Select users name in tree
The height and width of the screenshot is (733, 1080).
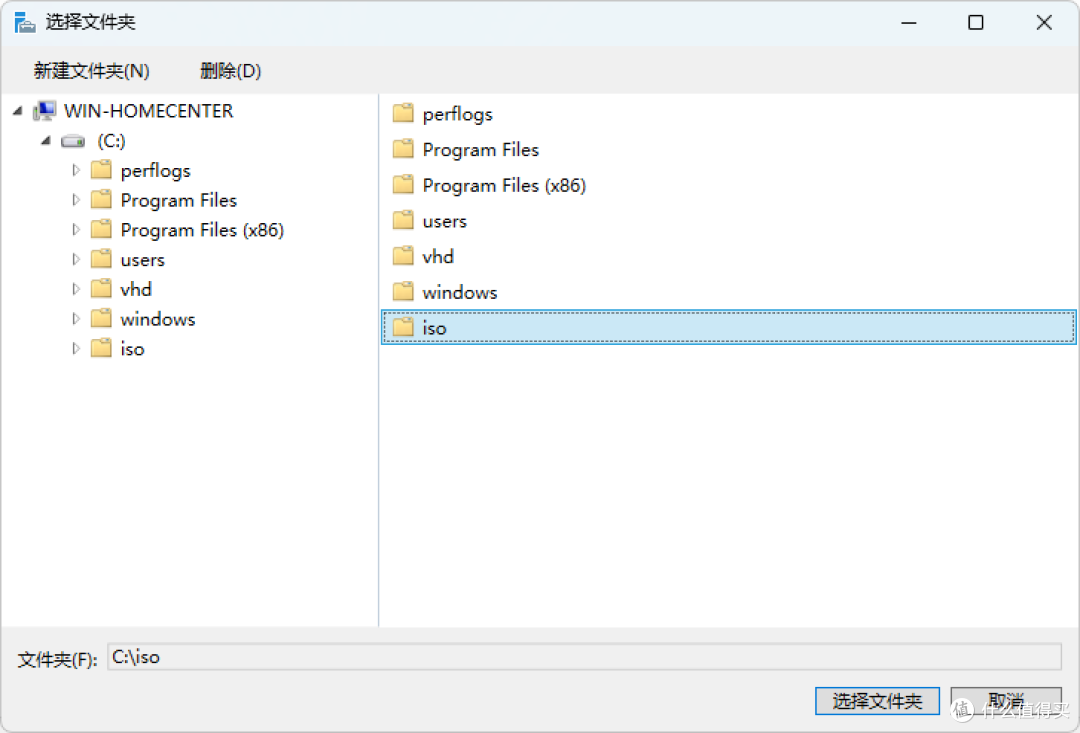(143, 260)
